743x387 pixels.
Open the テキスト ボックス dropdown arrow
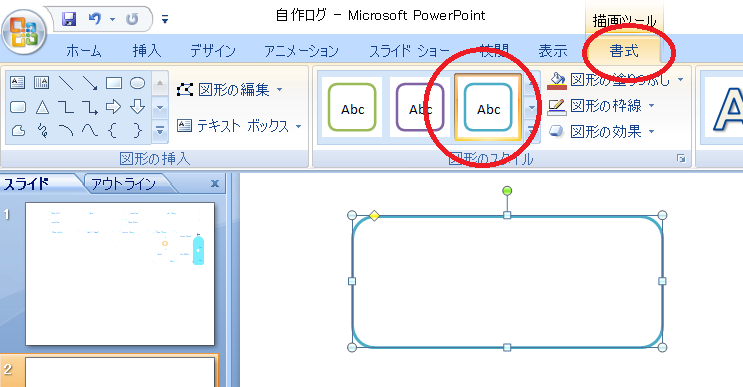(299, 126)
